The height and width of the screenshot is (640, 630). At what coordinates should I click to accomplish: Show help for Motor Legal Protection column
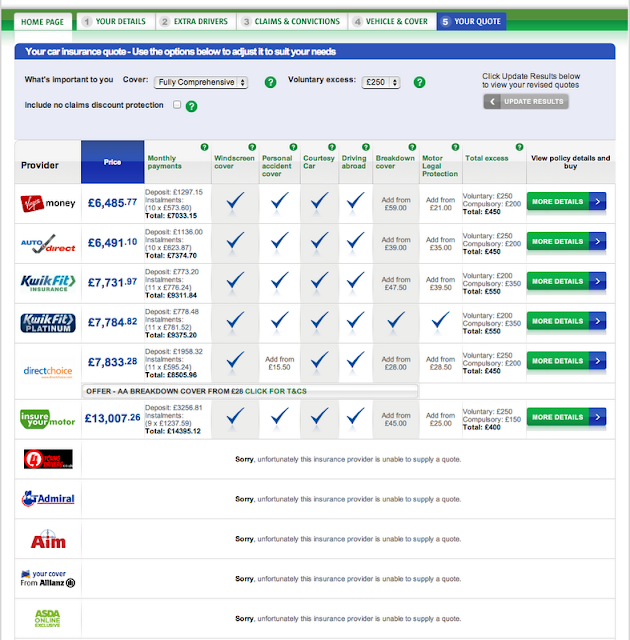(455, 147)
